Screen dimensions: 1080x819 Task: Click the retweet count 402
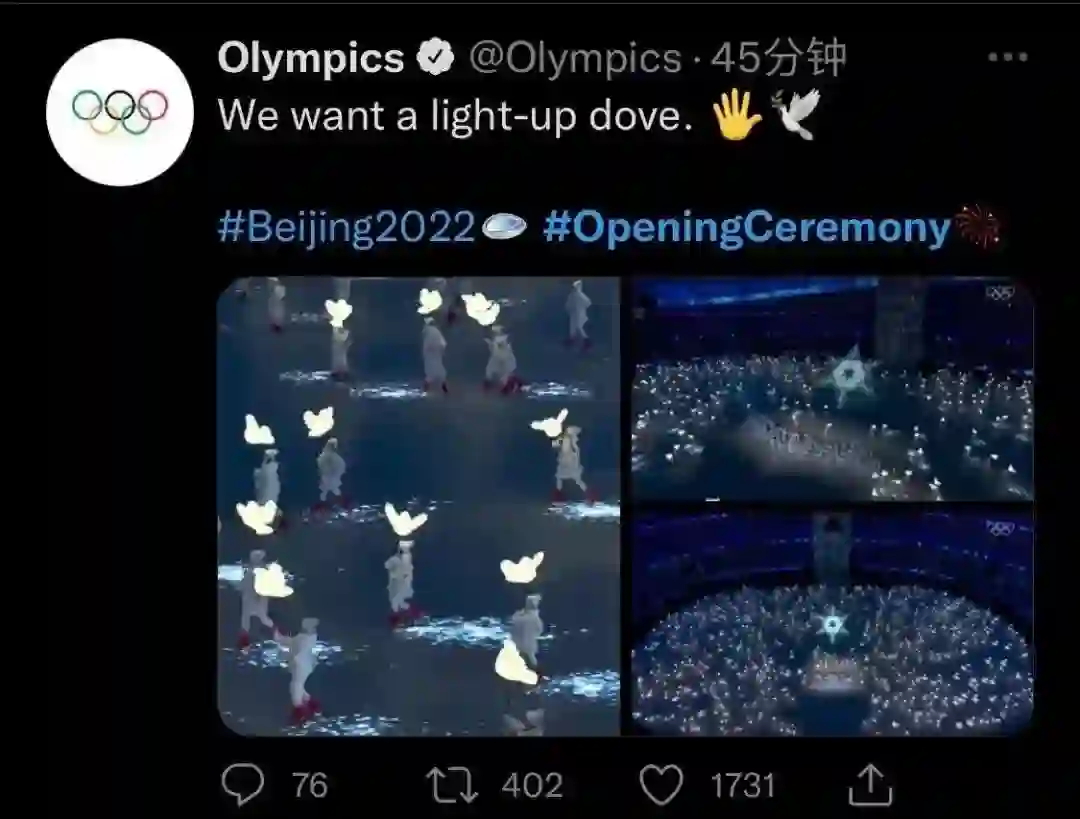532,785
